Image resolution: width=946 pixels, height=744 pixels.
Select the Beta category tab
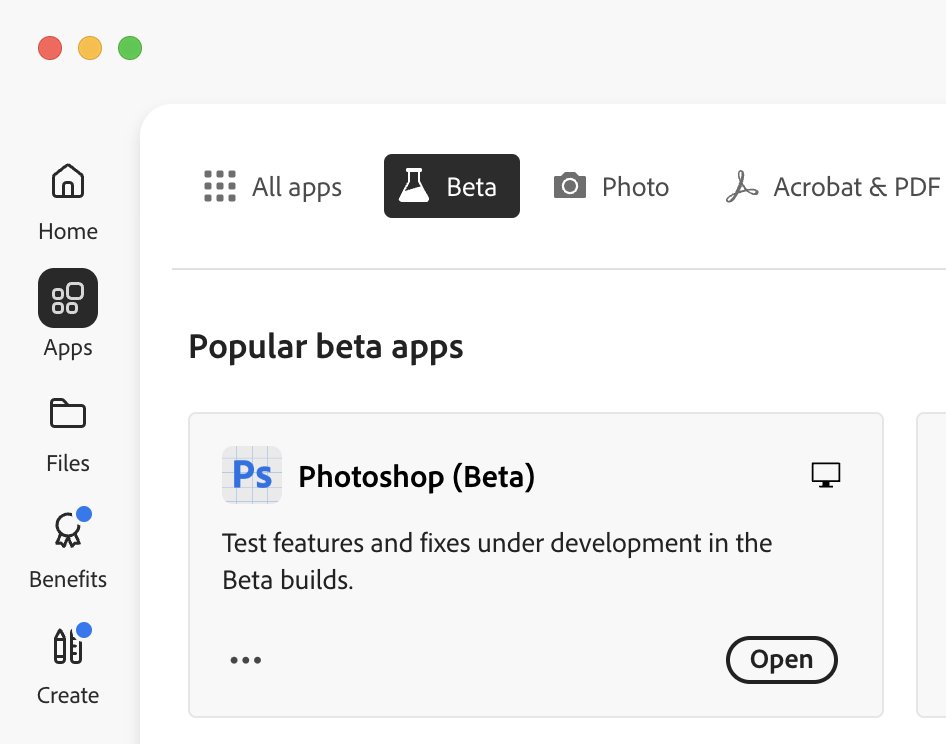[452, 186]
